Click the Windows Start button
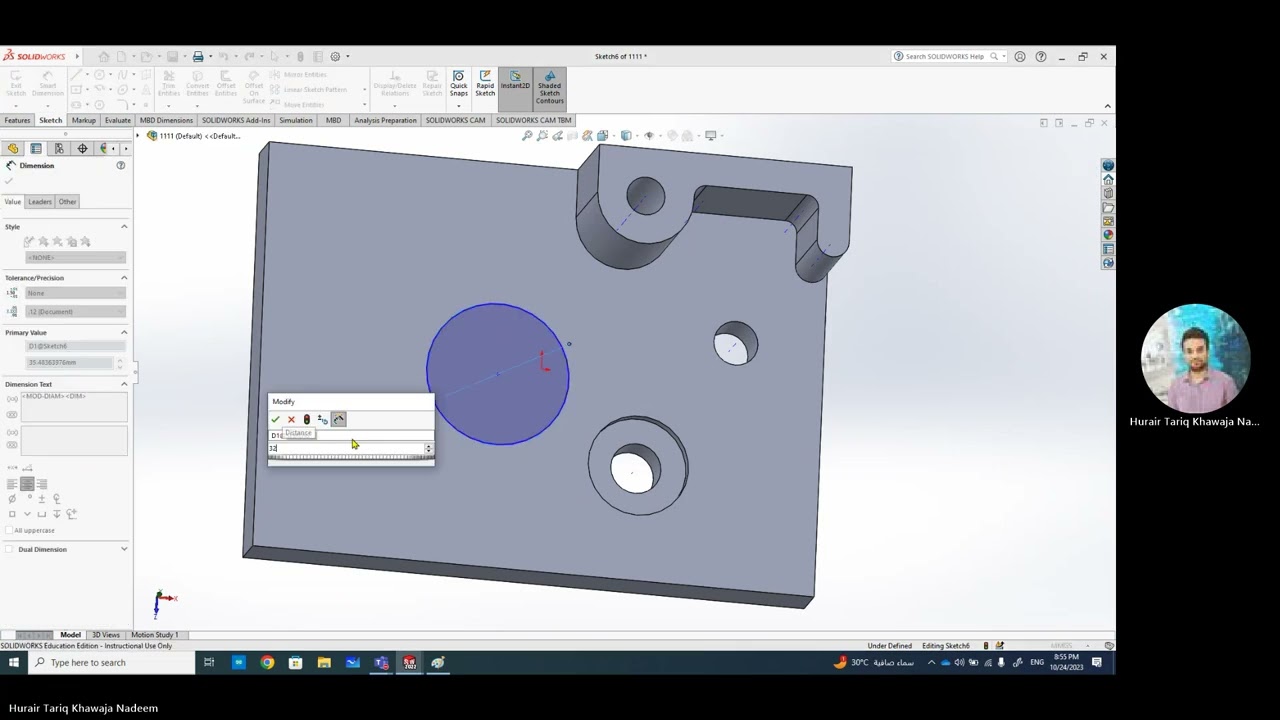 12,662
